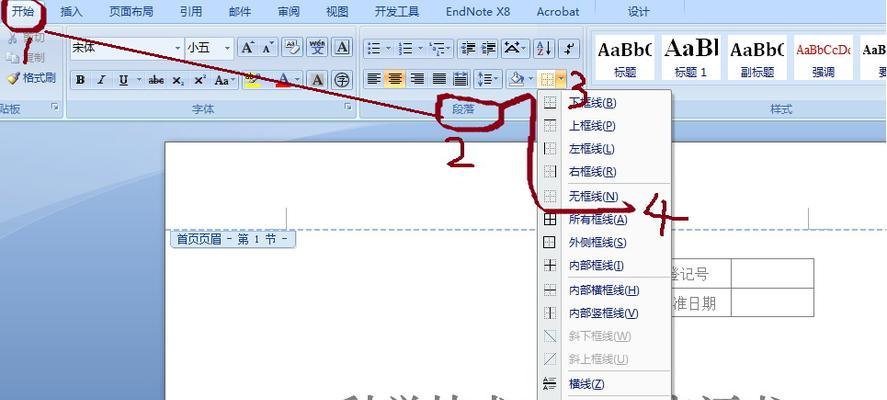887x400 pixels.
Task: Apply the 副标题 style thumbnail
Action: 757,57
